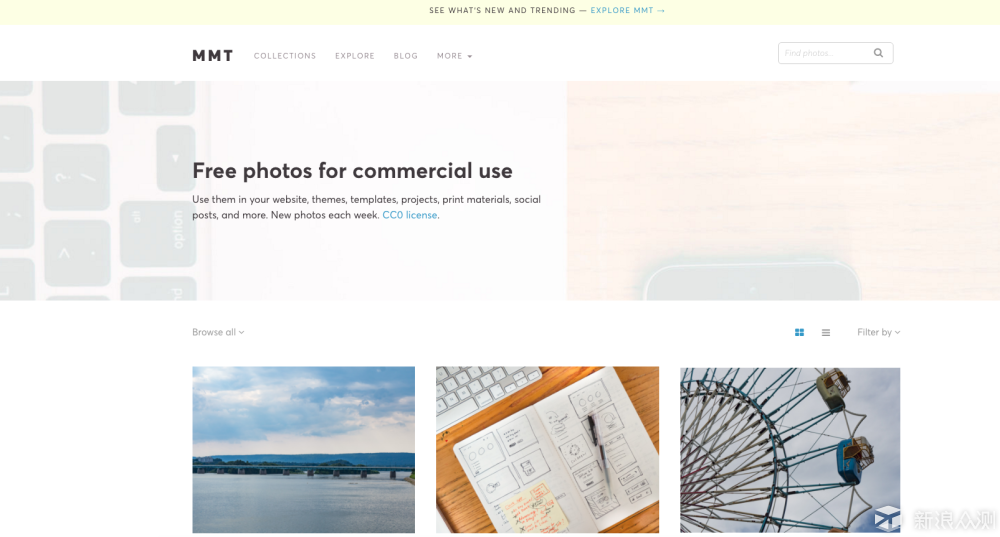1000x537 pixels.
Task: Click the arrow after EXPLORE MMT
Action: [x=661, y=10]
